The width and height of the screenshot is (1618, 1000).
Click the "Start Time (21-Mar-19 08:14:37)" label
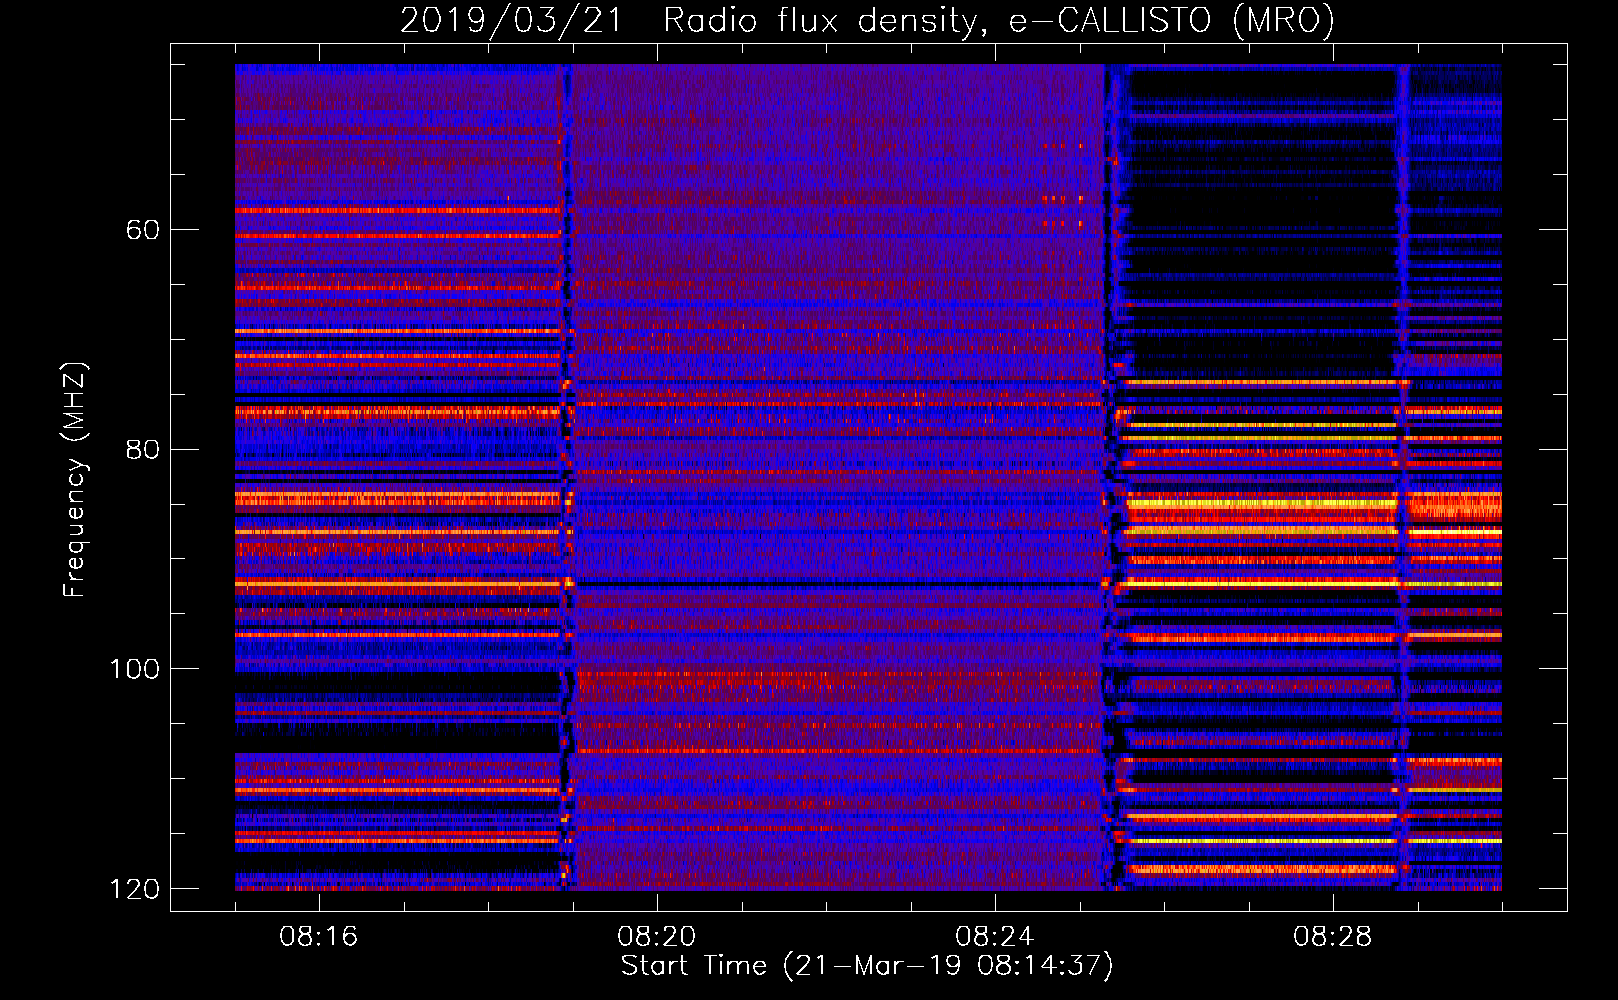(867, 966)
